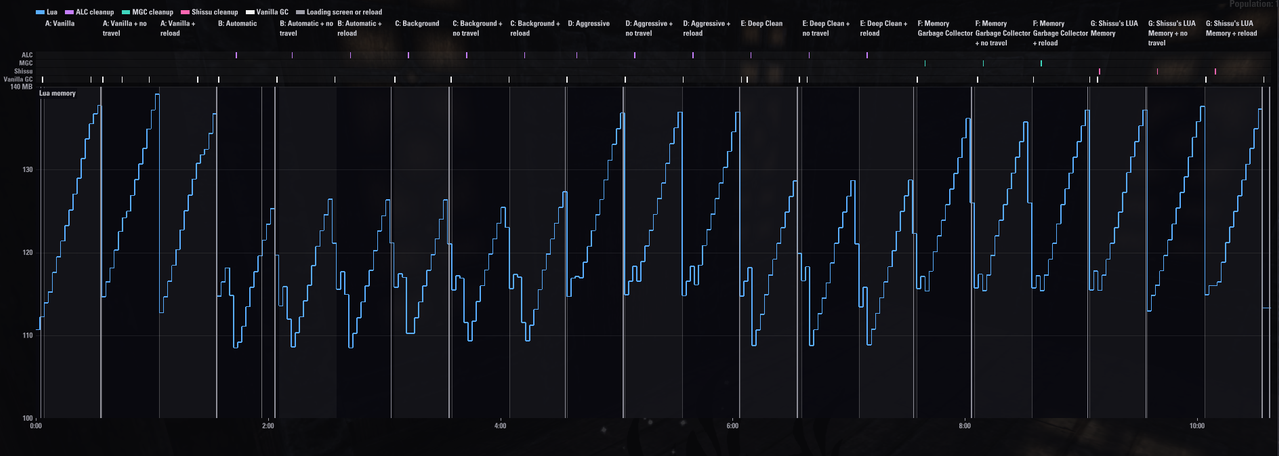Screen dimensions: 1279x456
Task: Select the B: Automatic section label
Action: point(238,23)
